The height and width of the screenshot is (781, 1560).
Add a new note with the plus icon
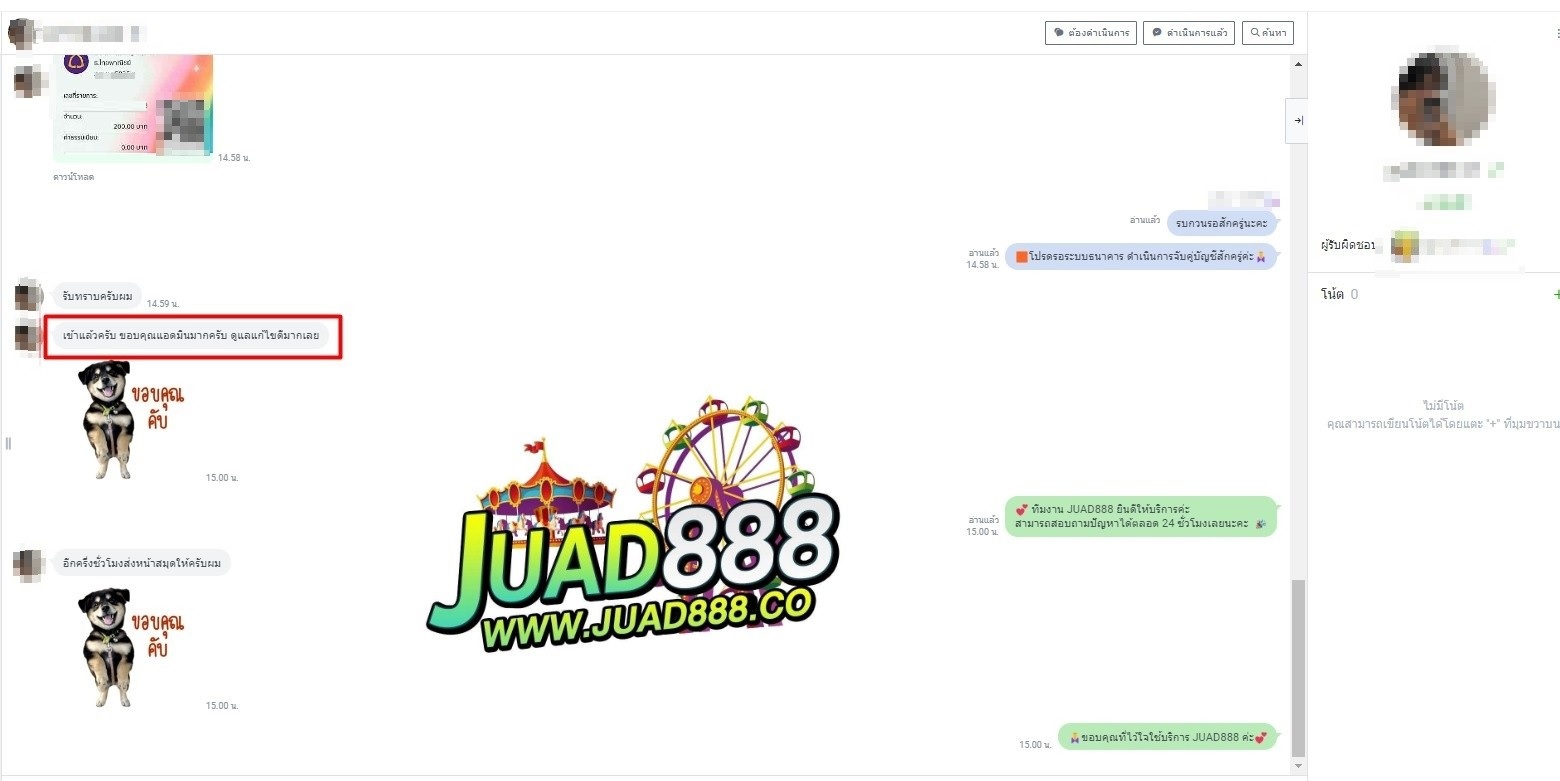point(1555,294)
